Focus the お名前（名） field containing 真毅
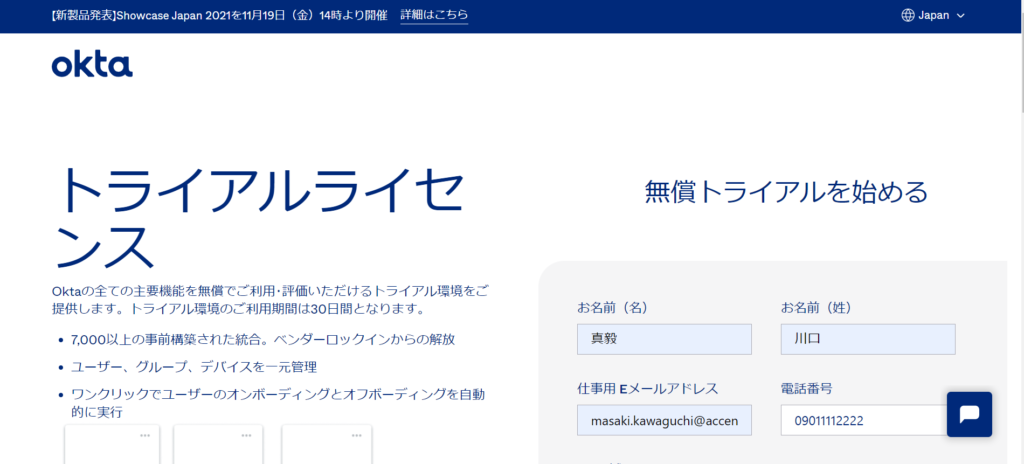The height and width of the screenshot is (464, 1024). (664, 339)
